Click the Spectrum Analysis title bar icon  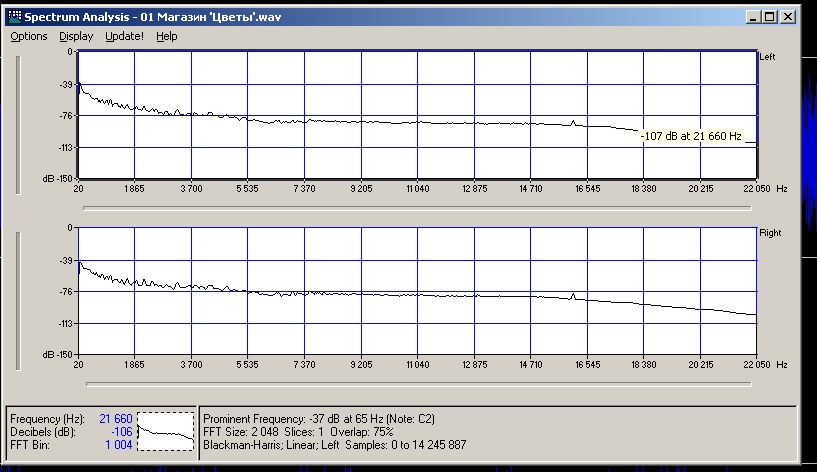pos(13,17)
